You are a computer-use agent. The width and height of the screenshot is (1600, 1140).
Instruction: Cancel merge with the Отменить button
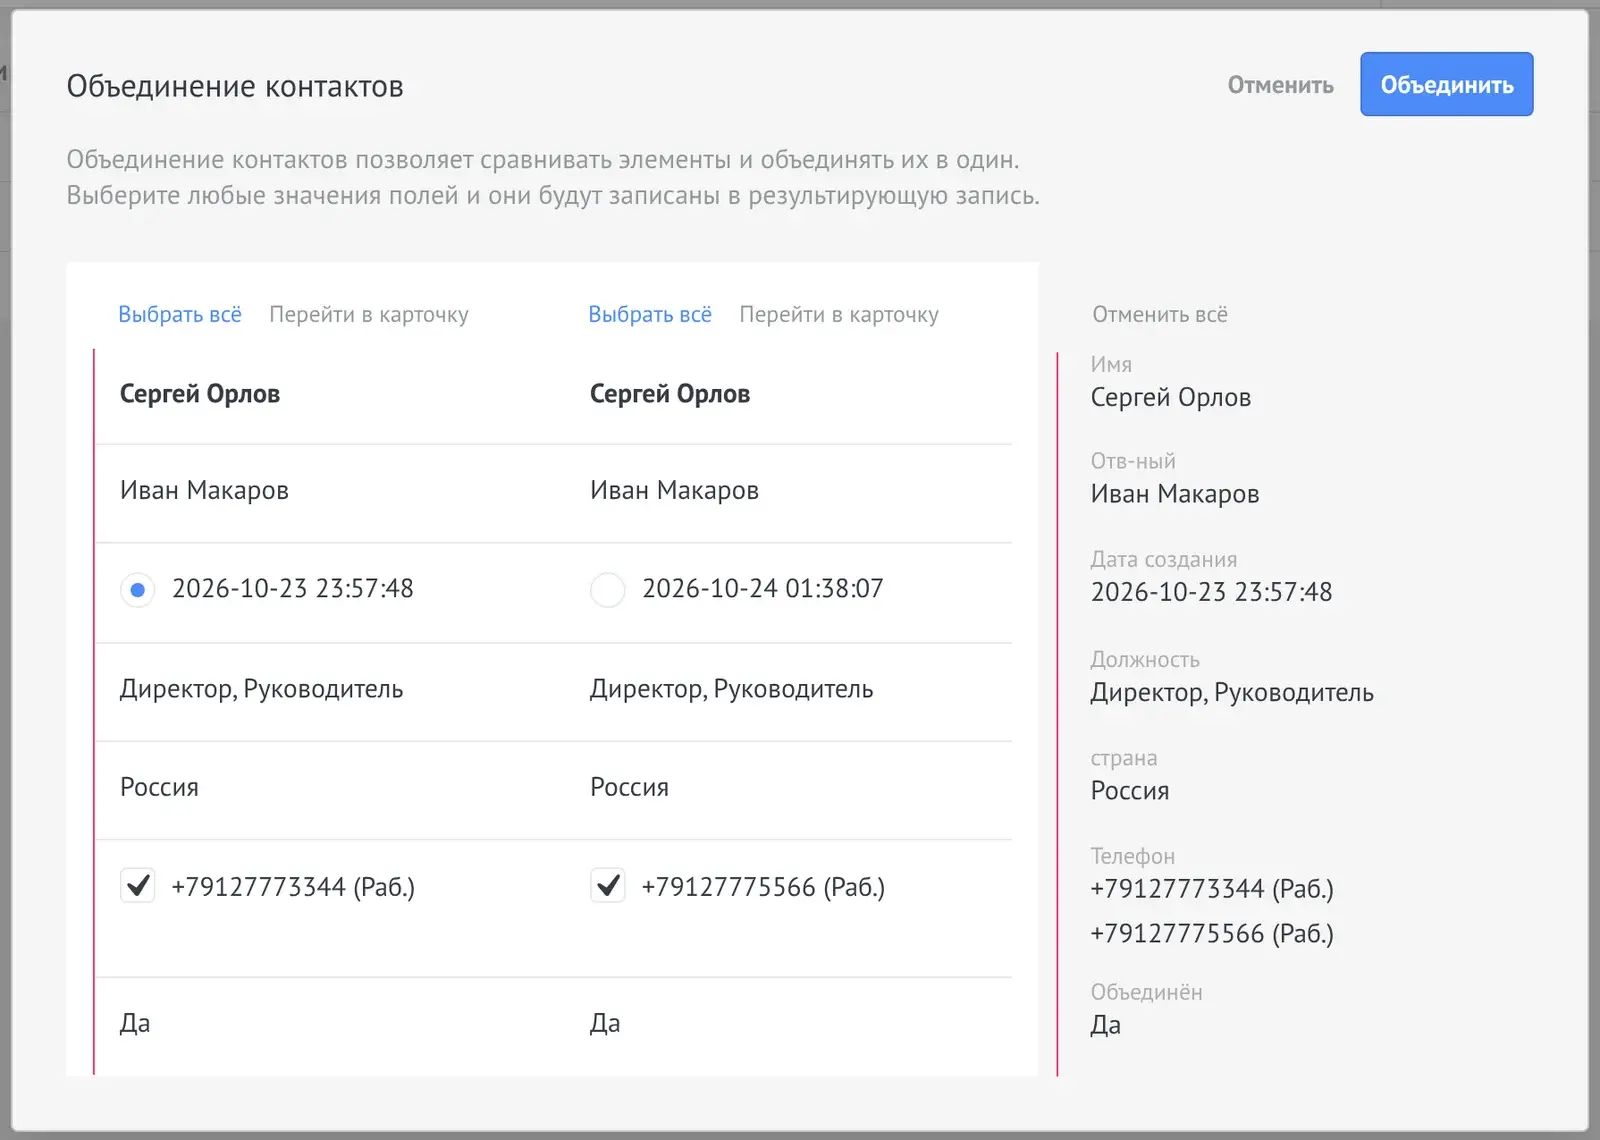point(1280,85)
